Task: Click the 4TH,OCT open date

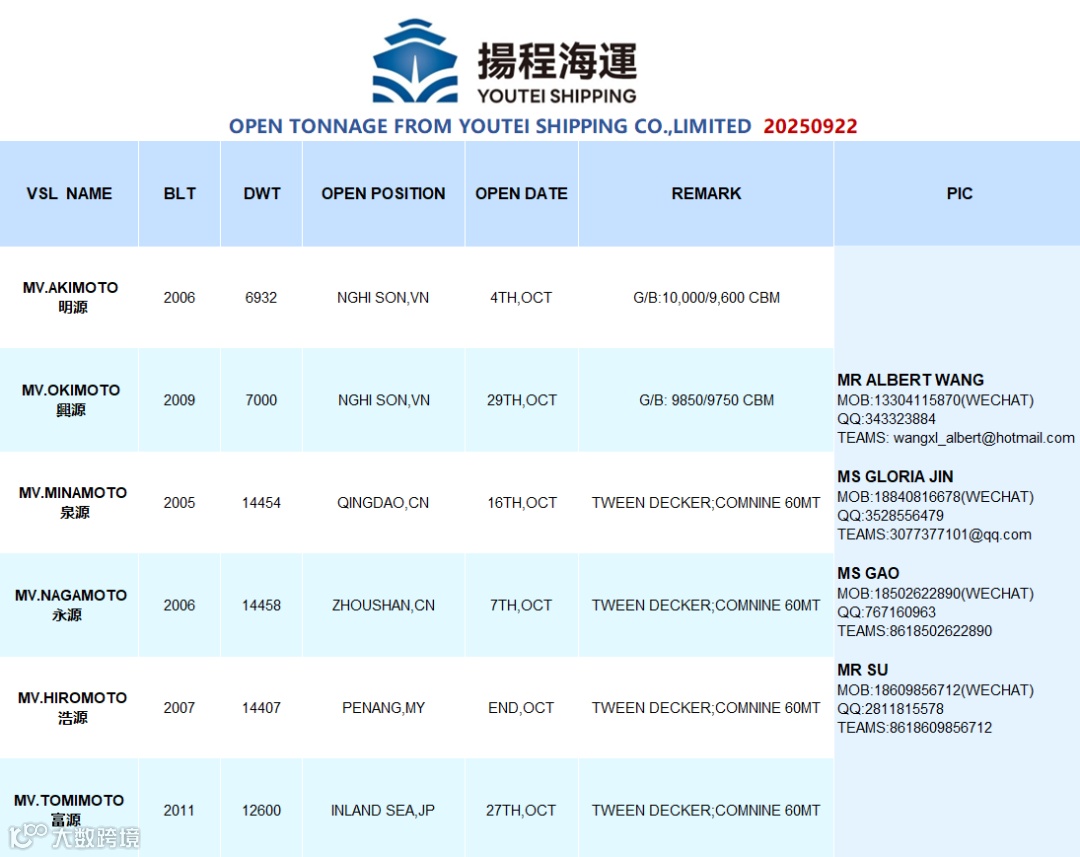Action: tap(521, 298)
